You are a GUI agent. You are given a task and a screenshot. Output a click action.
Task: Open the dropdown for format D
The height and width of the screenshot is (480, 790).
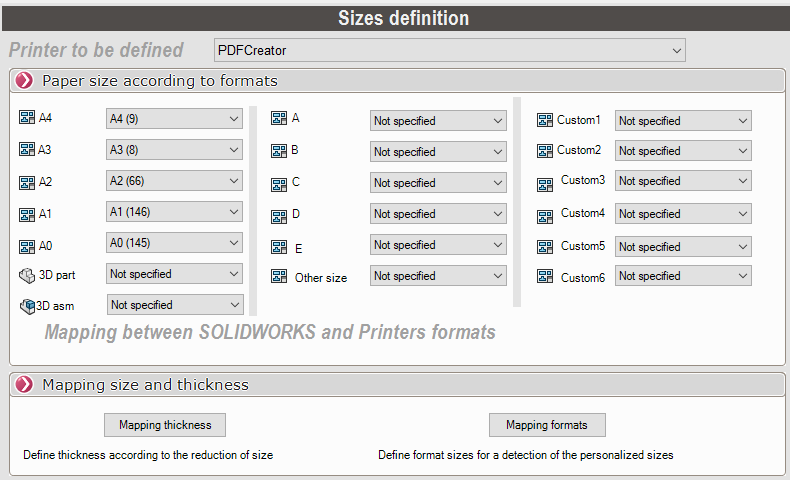438,214
